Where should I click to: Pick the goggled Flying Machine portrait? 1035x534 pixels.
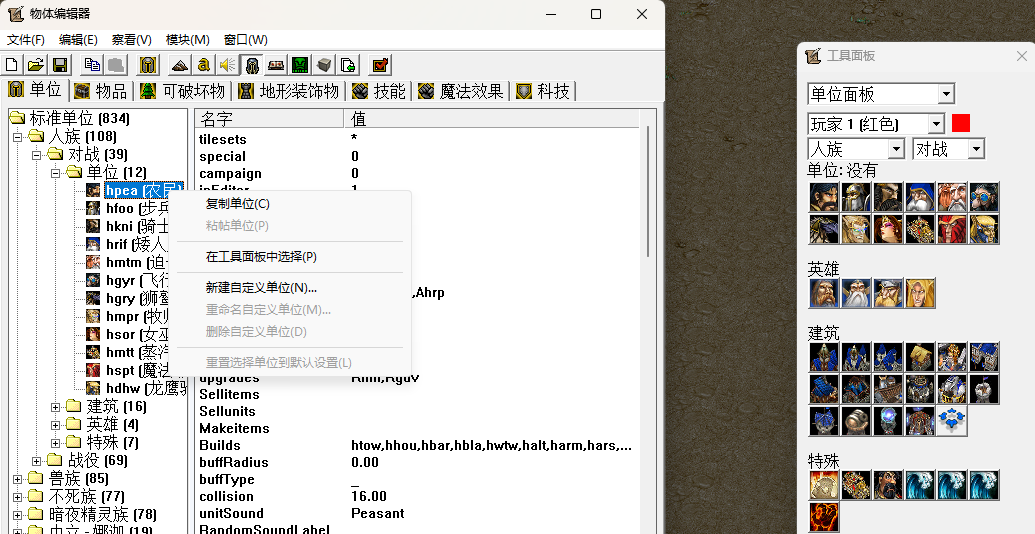[984, 197]
